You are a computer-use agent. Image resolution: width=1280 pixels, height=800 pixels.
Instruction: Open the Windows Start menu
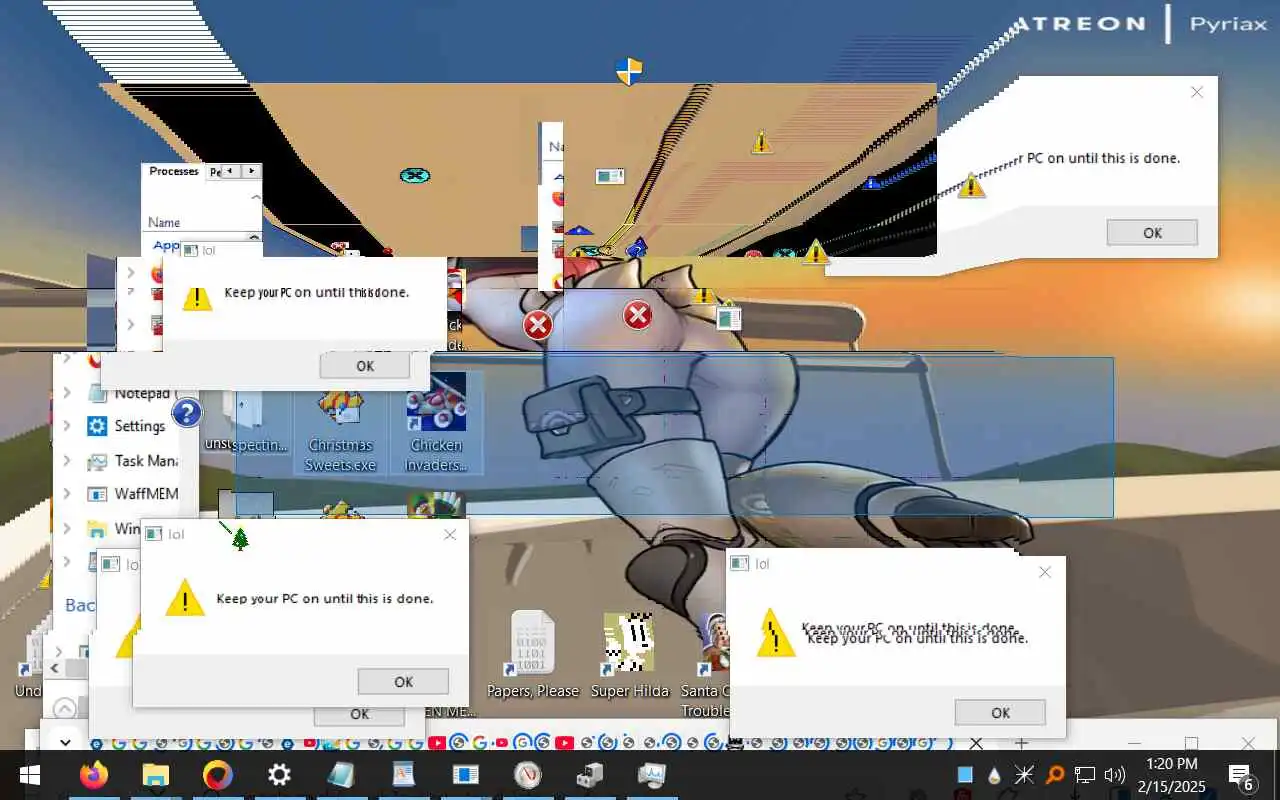pos(29,775)
